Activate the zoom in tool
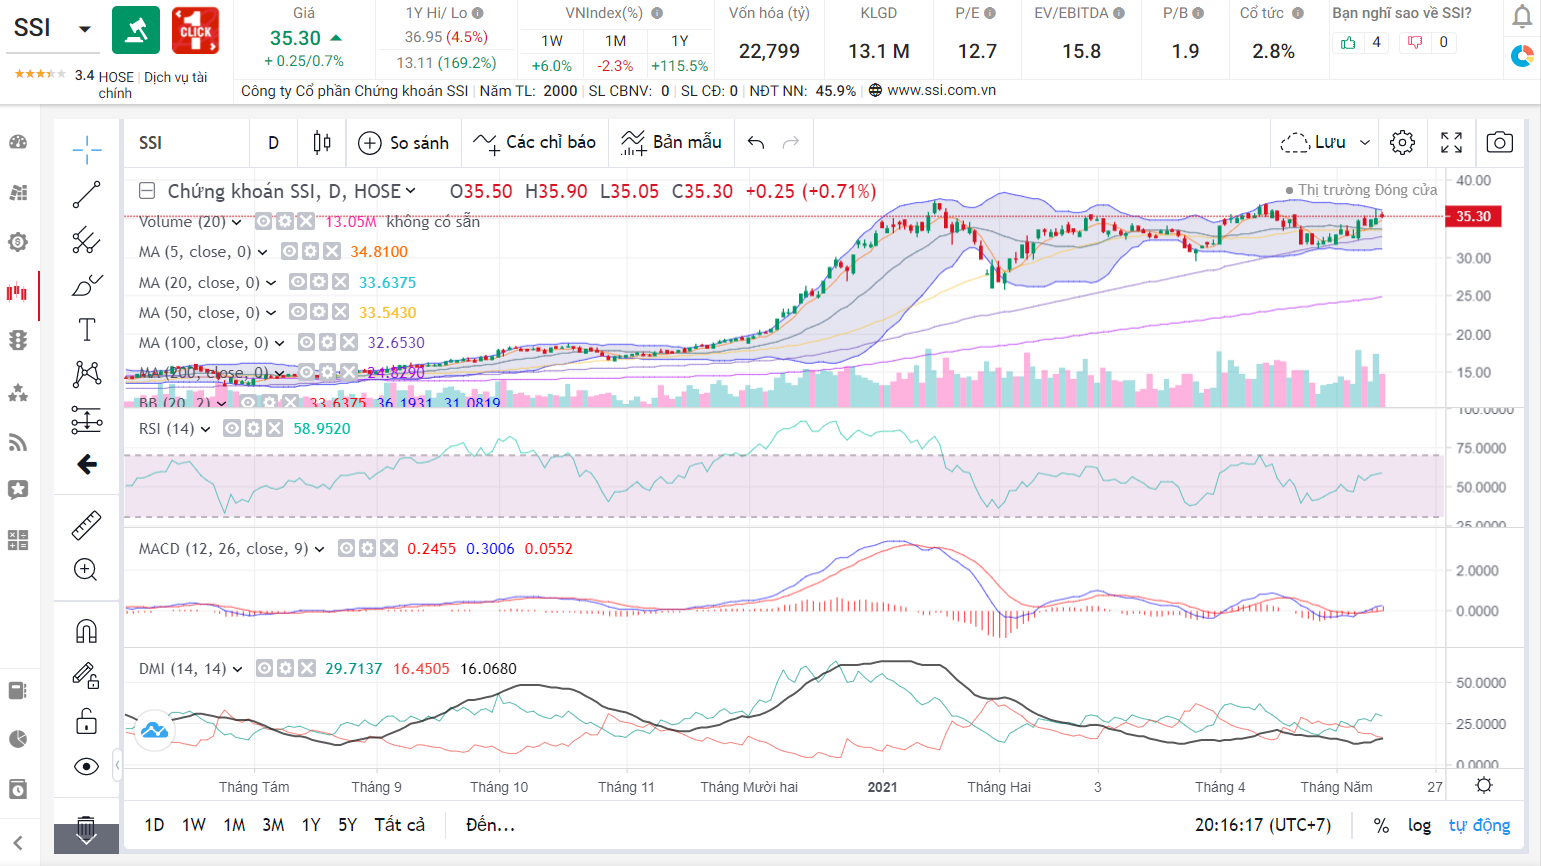 tap(87, 570)
